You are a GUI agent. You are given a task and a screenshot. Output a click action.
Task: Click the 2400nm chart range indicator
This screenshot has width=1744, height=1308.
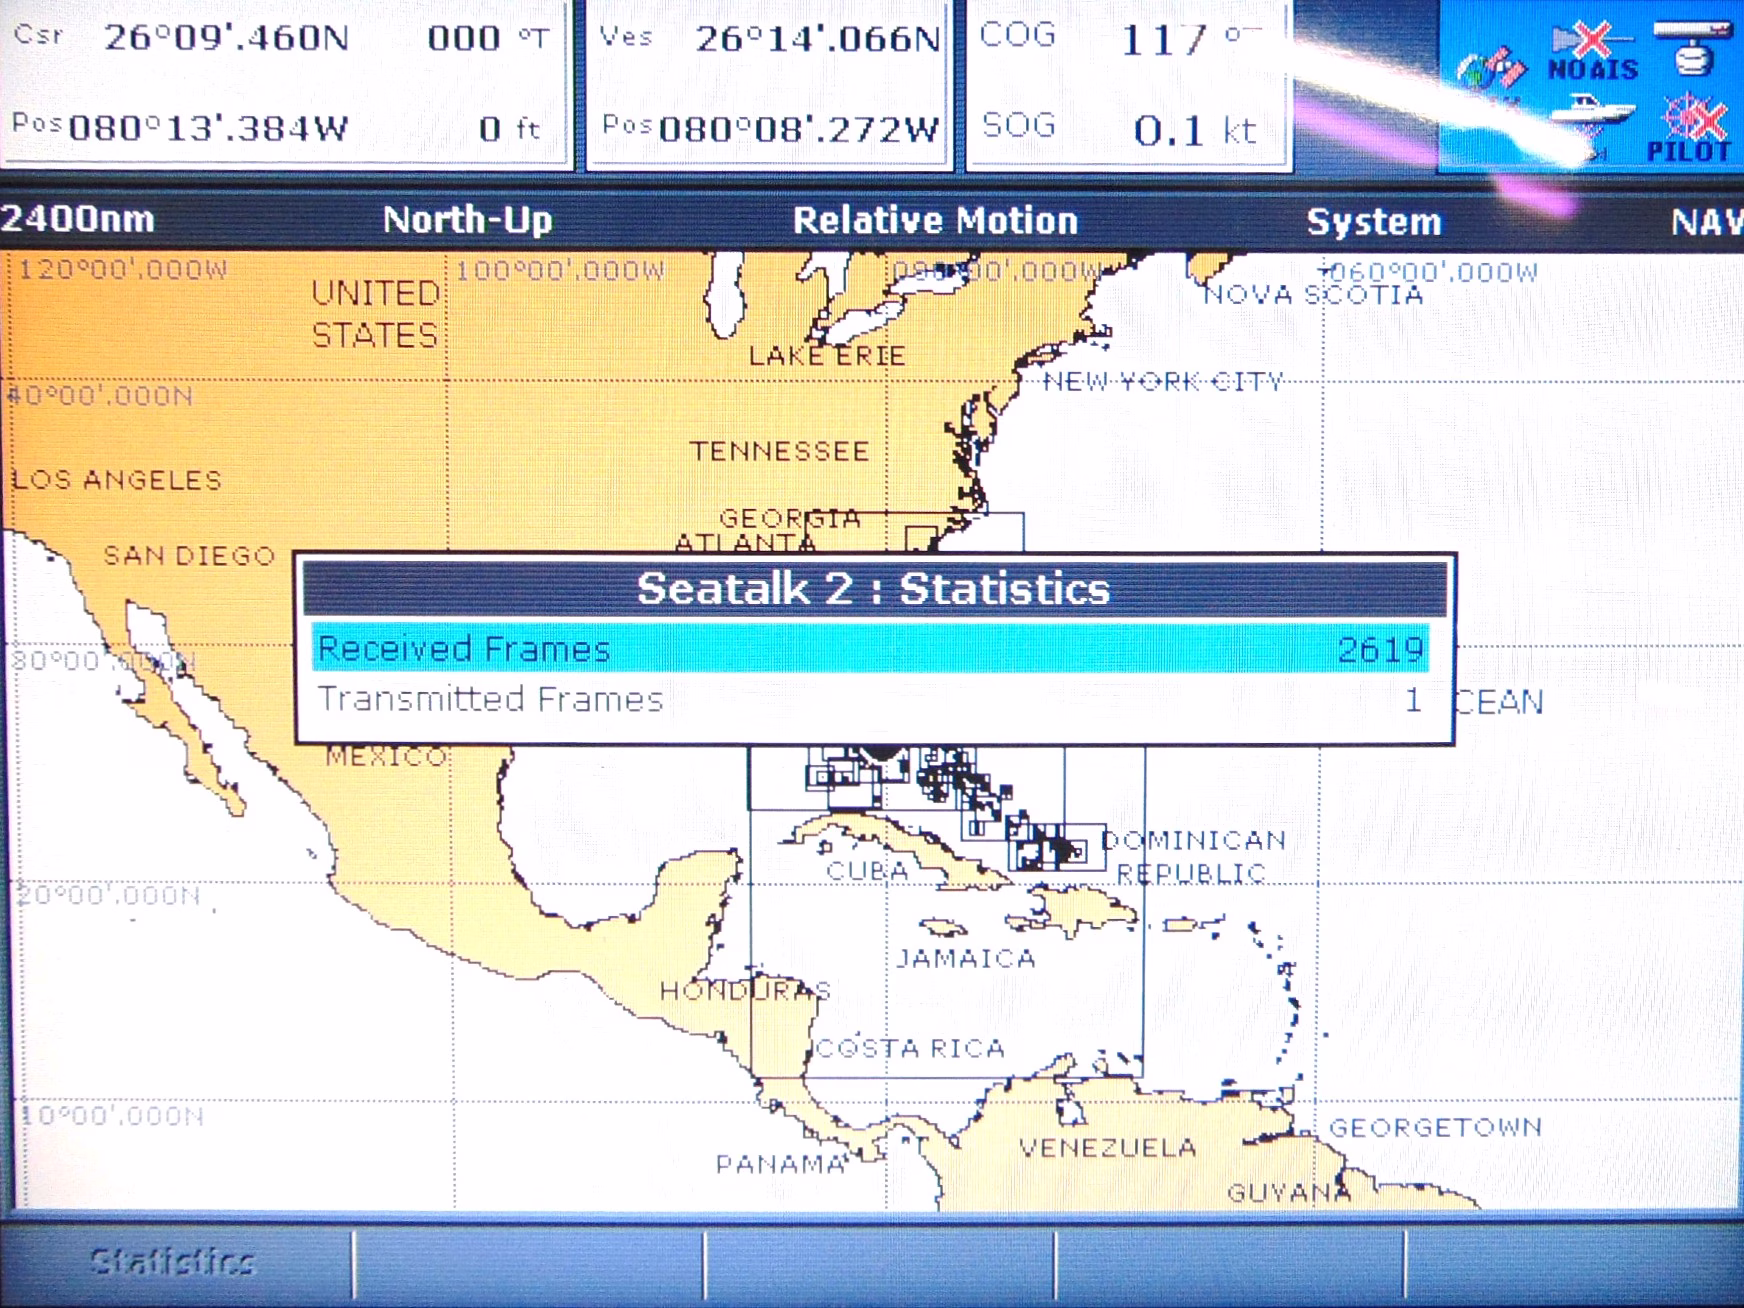78,219
